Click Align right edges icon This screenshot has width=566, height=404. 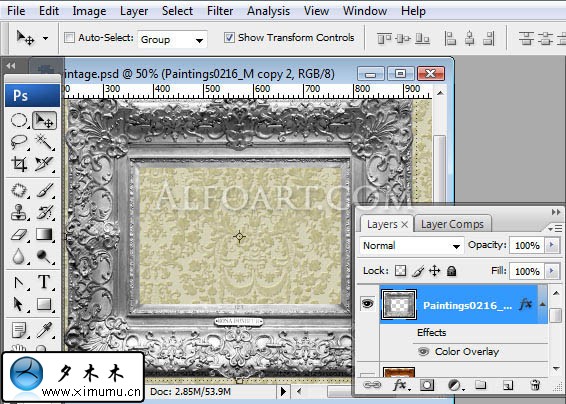(488, 38)
